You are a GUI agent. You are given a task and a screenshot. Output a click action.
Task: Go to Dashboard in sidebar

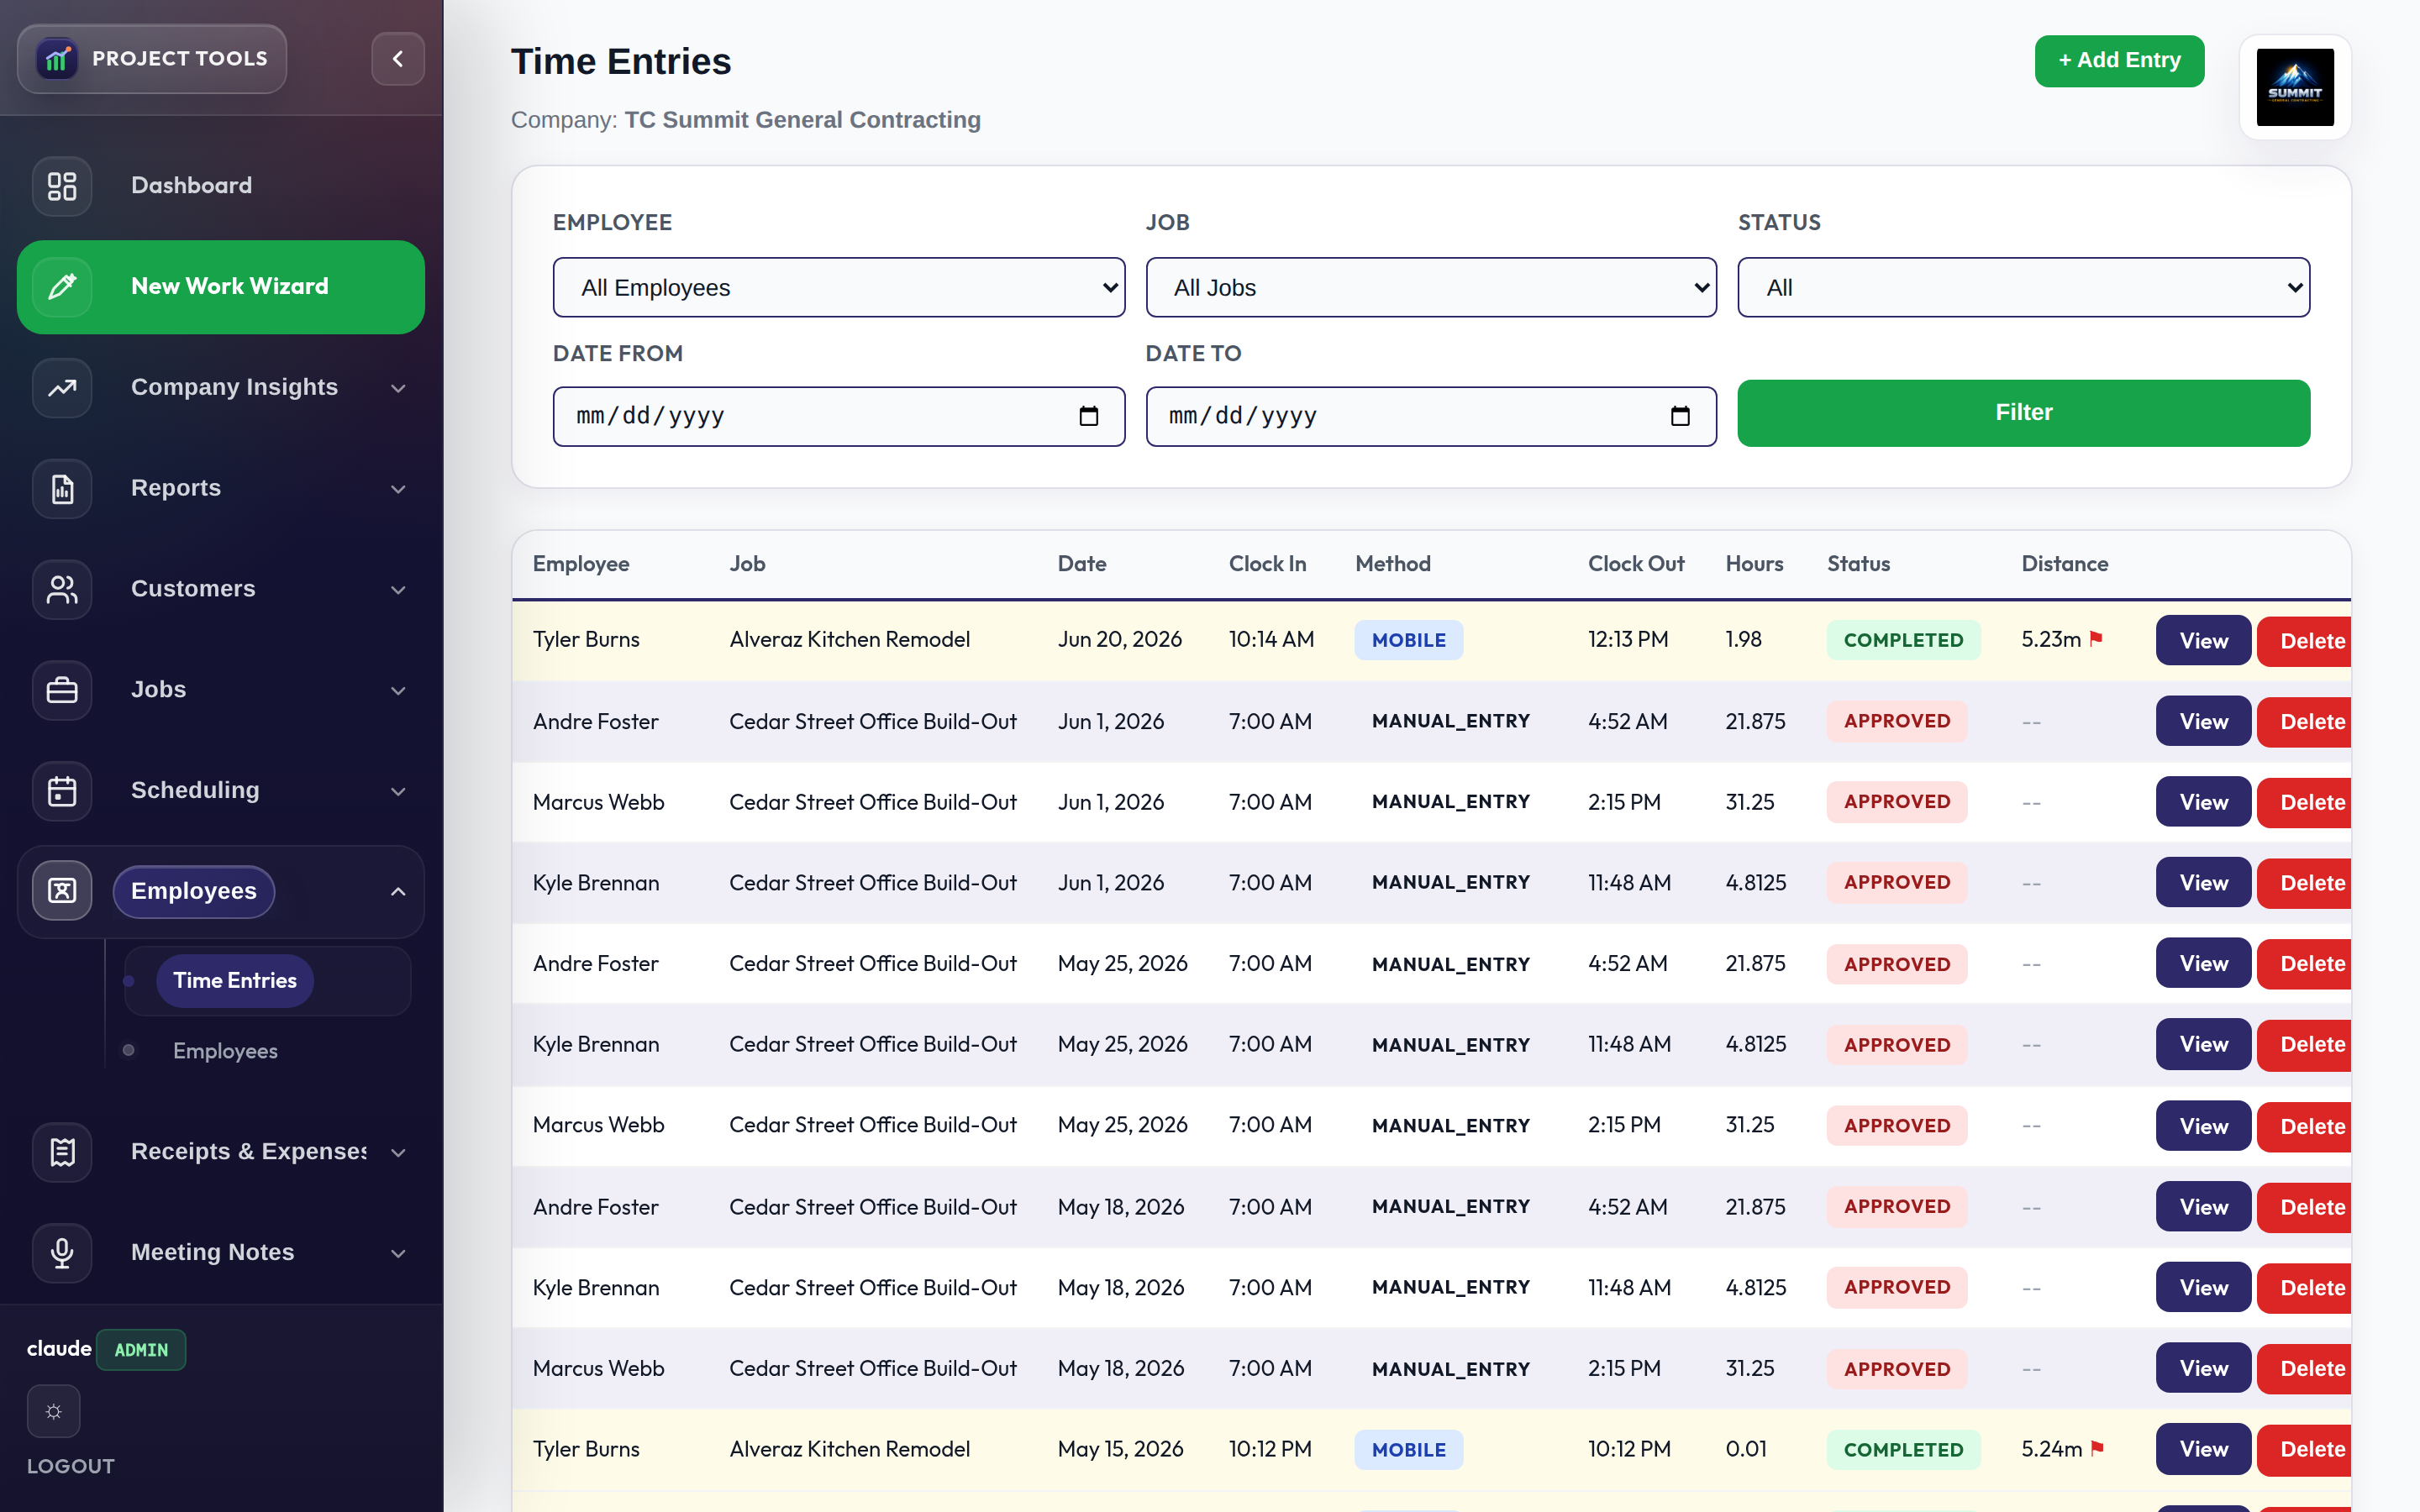[221, 186]
